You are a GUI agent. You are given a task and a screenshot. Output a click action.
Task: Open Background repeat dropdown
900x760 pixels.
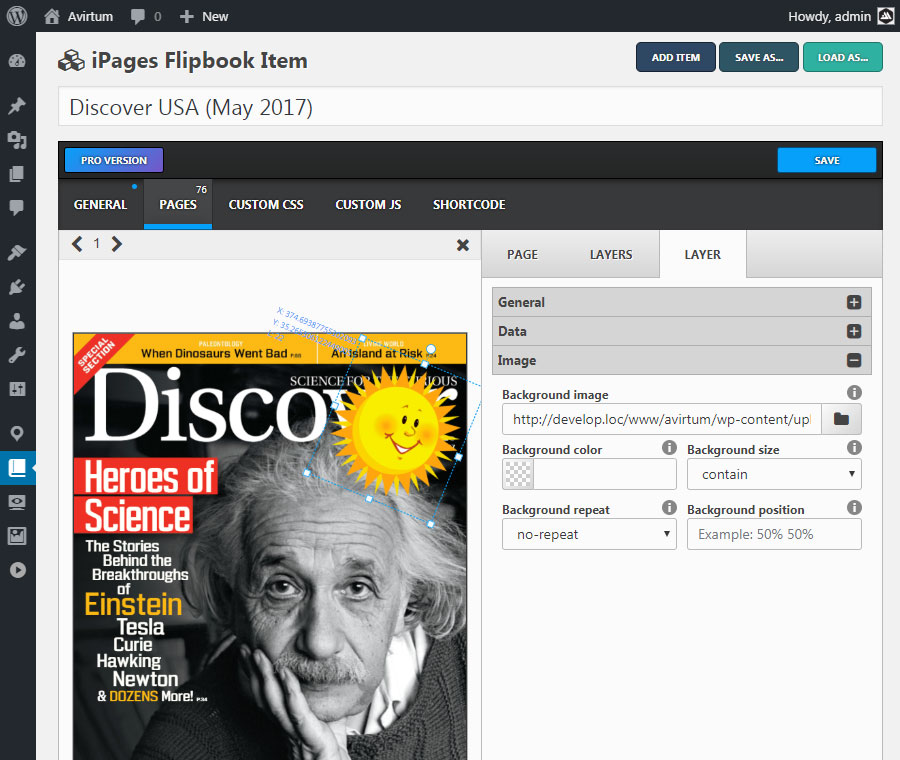click(589, 534)
